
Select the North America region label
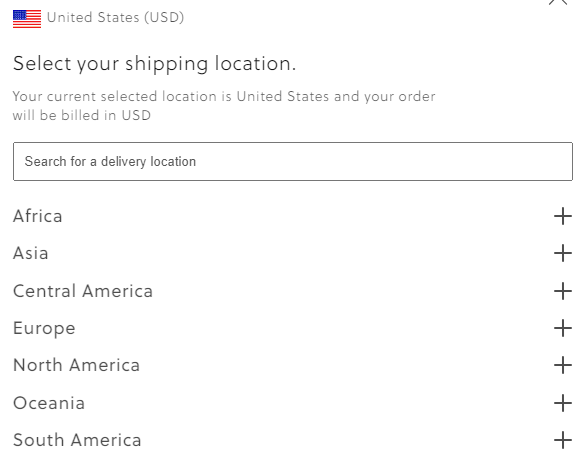point(77,365)
